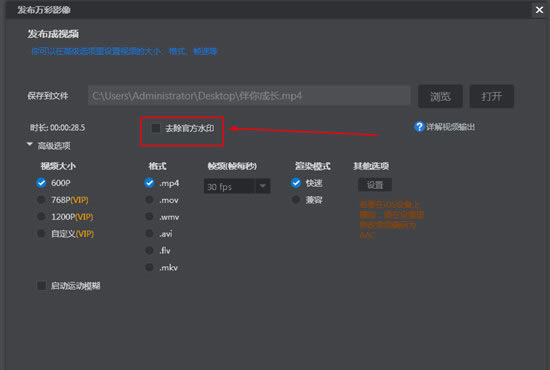550x370 pixels.
Task: Choose the .mp4 format
Action: [x=149, y=183]
